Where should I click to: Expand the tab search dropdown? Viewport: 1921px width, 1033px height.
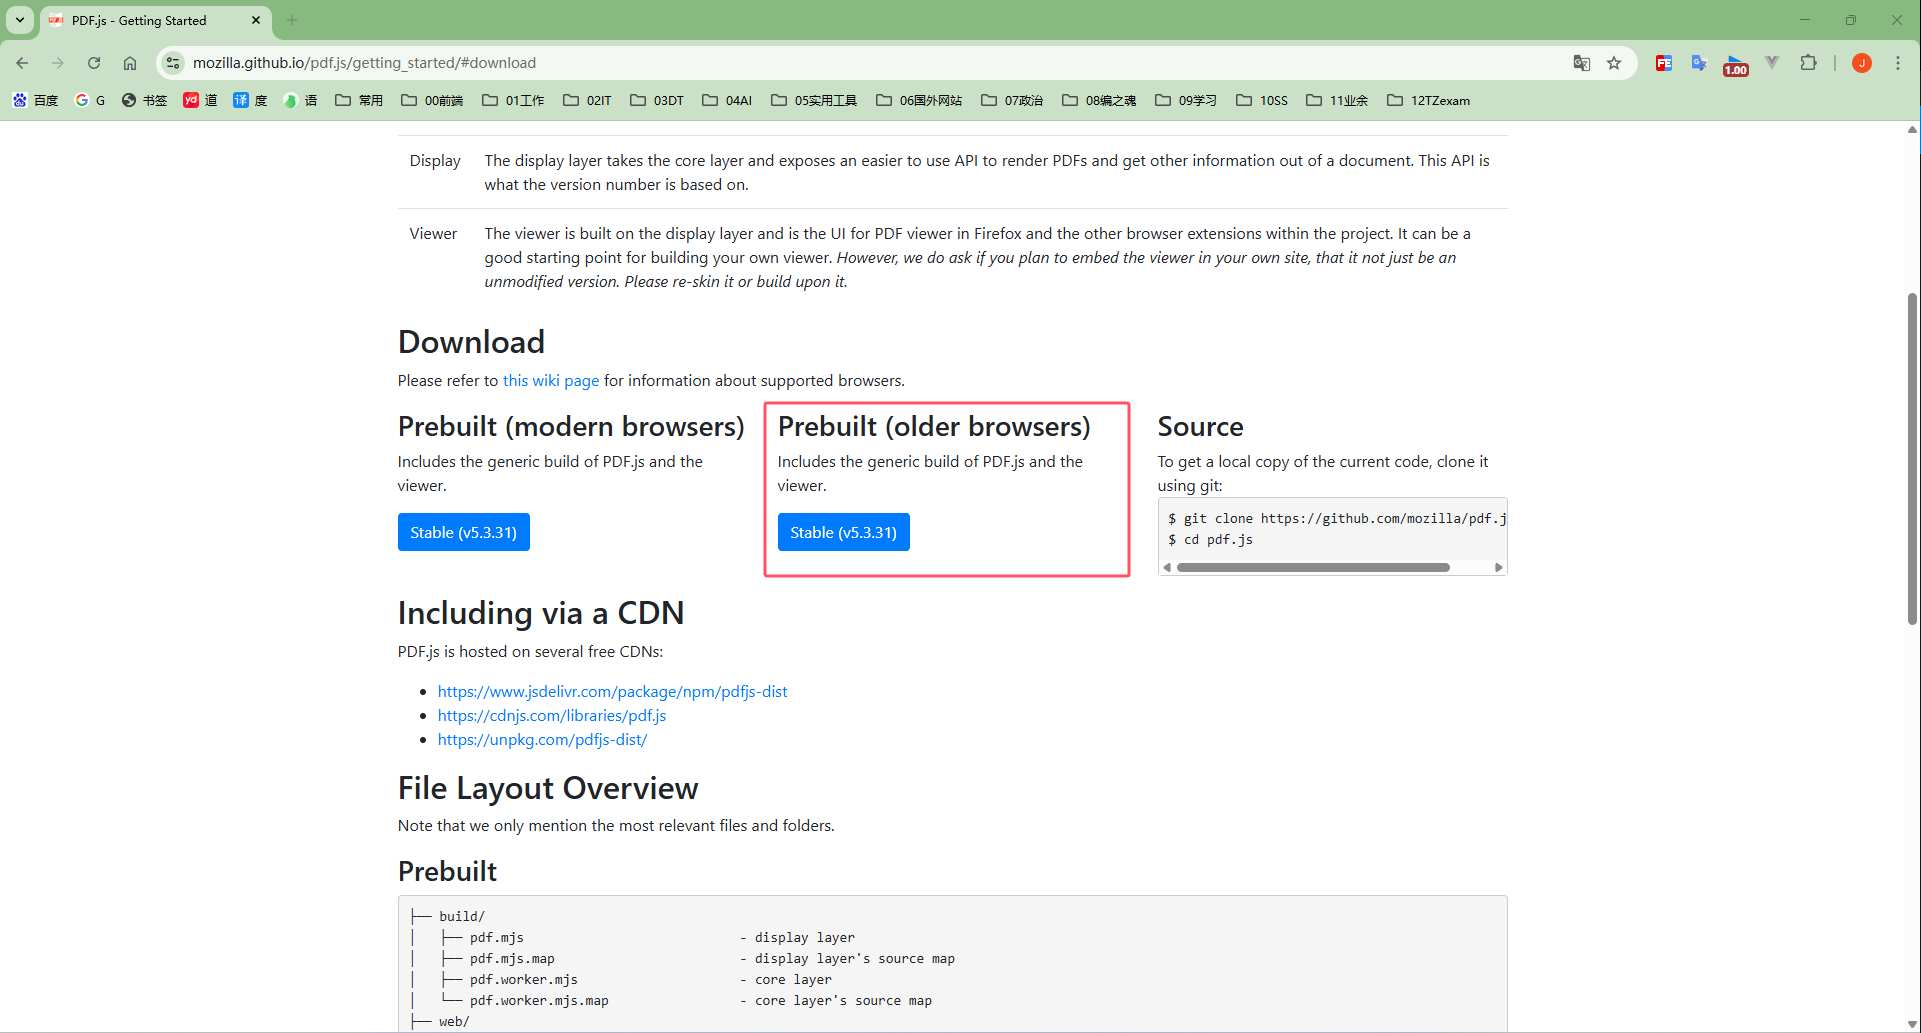coord(20,20)
